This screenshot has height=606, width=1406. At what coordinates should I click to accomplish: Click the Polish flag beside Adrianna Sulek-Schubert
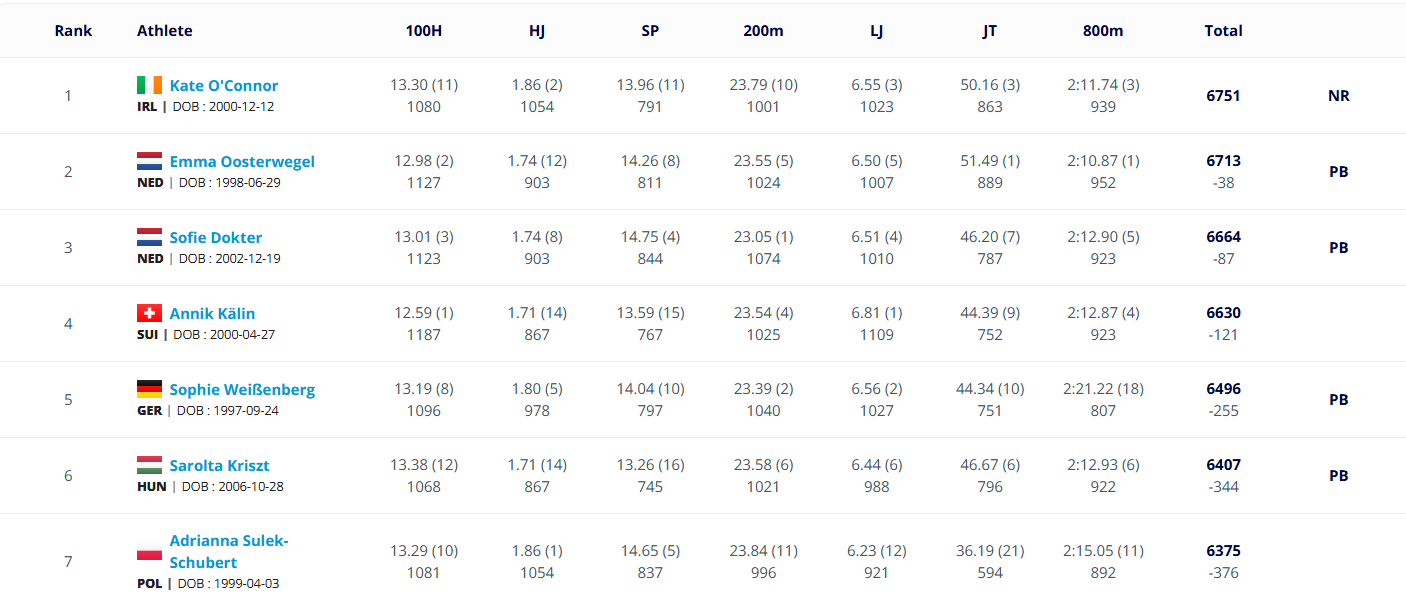tap(149, 552)
